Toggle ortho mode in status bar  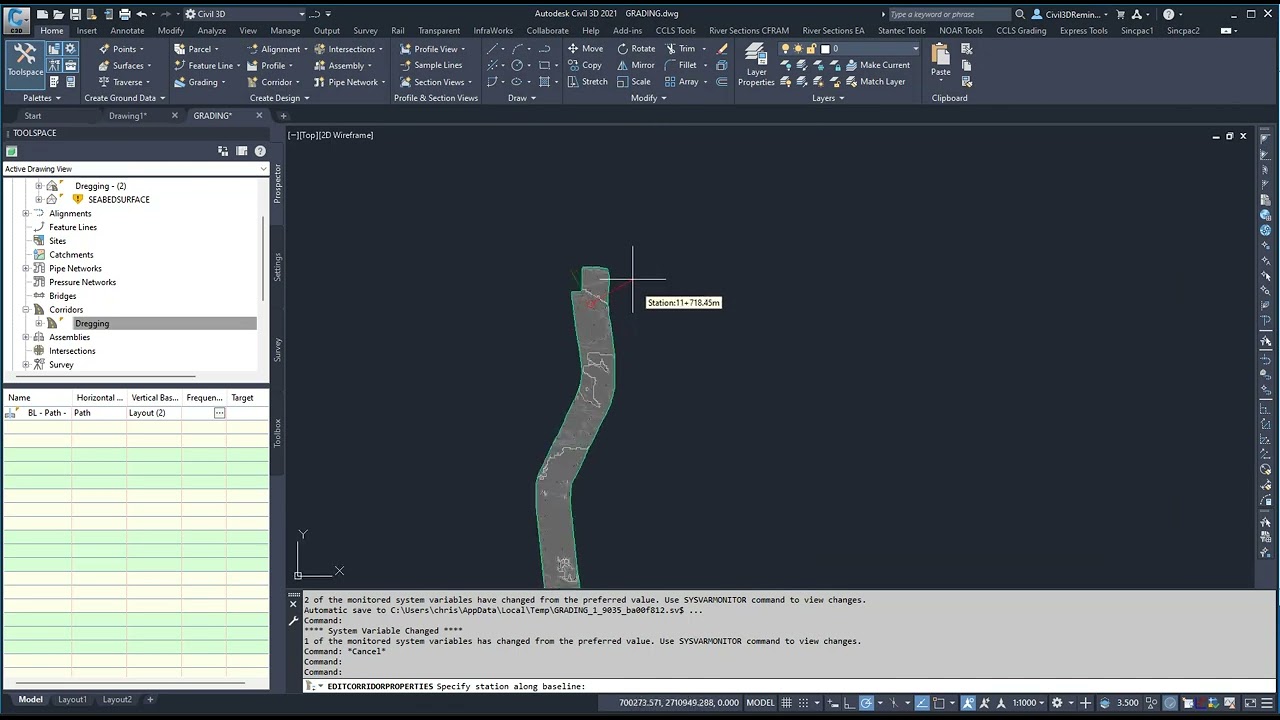pos(848,702)
